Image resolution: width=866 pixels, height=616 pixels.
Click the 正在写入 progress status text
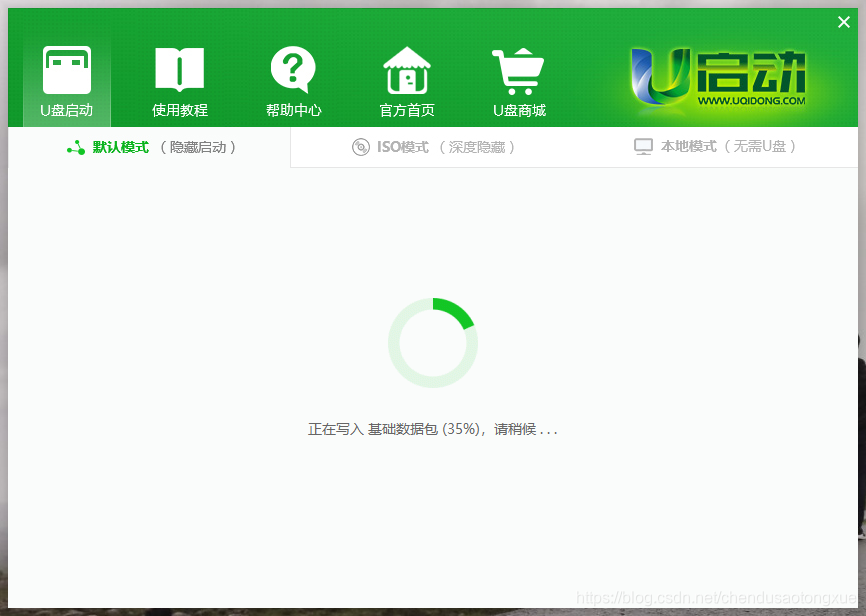(x=432, y=428)
